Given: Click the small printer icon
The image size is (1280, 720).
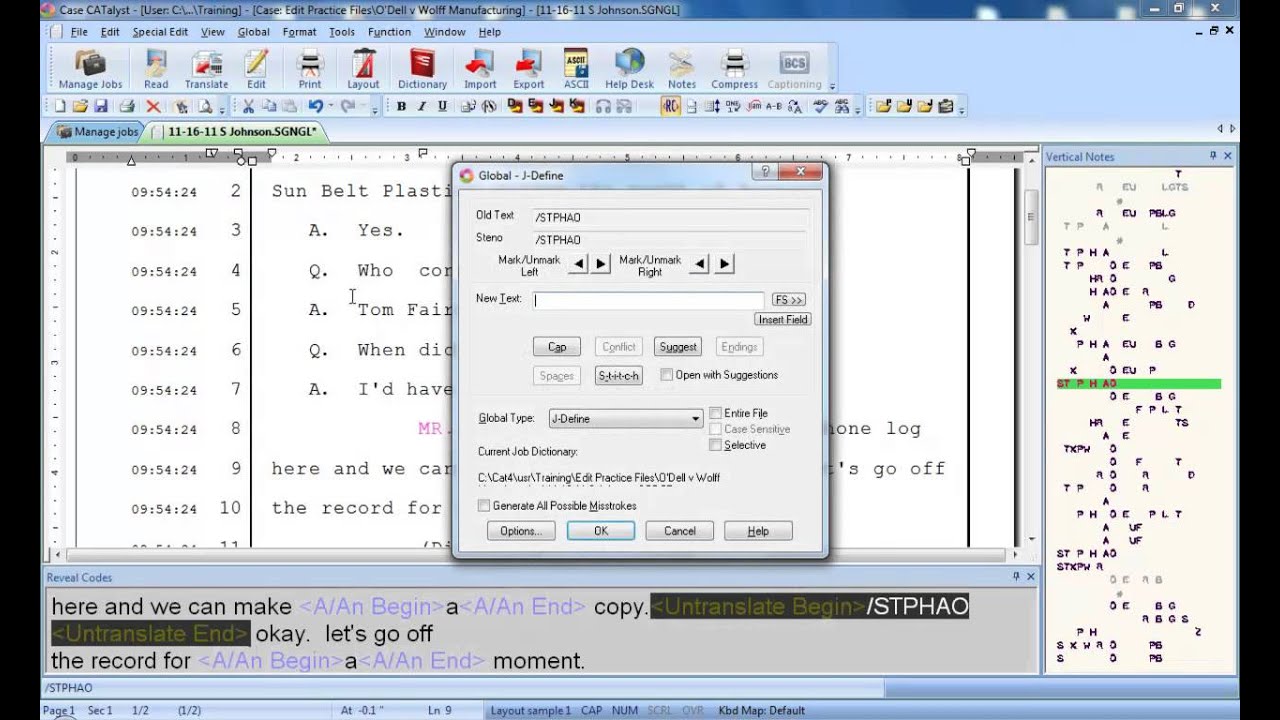Looking at the screenshot, I should coord(127,106).
